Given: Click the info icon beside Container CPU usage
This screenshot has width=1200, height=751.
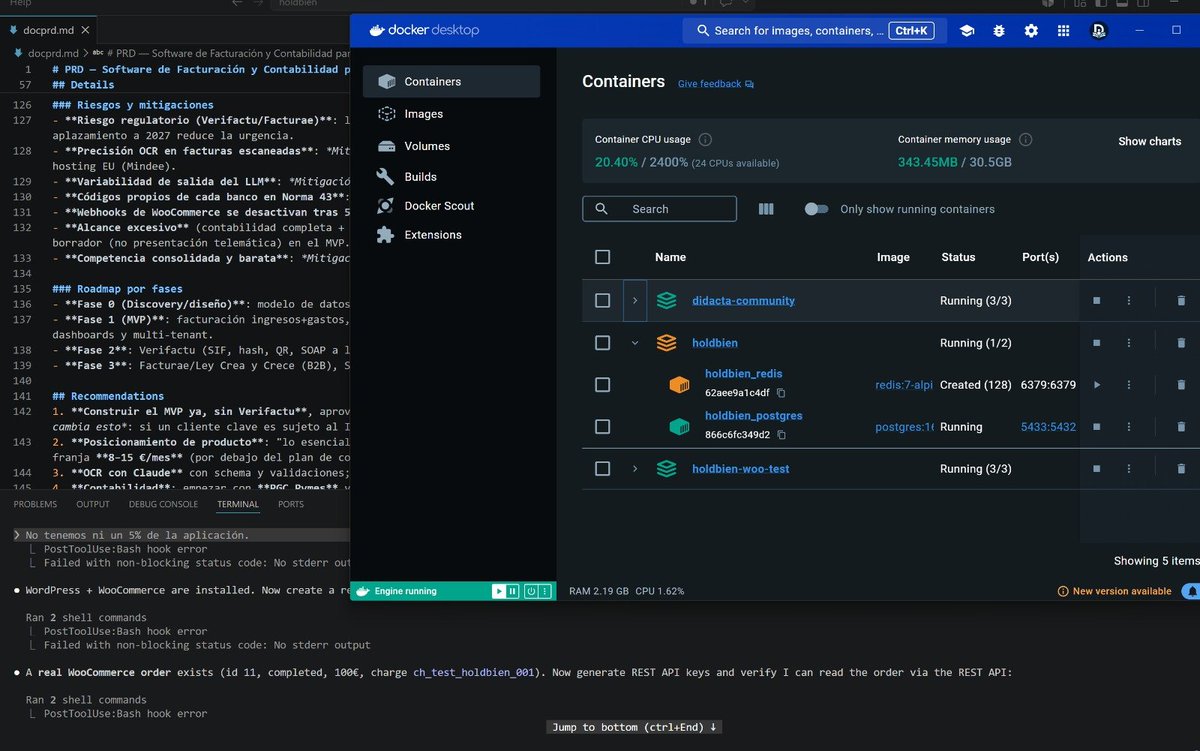Looking at the screenshot, I should [x=705, y=140].
